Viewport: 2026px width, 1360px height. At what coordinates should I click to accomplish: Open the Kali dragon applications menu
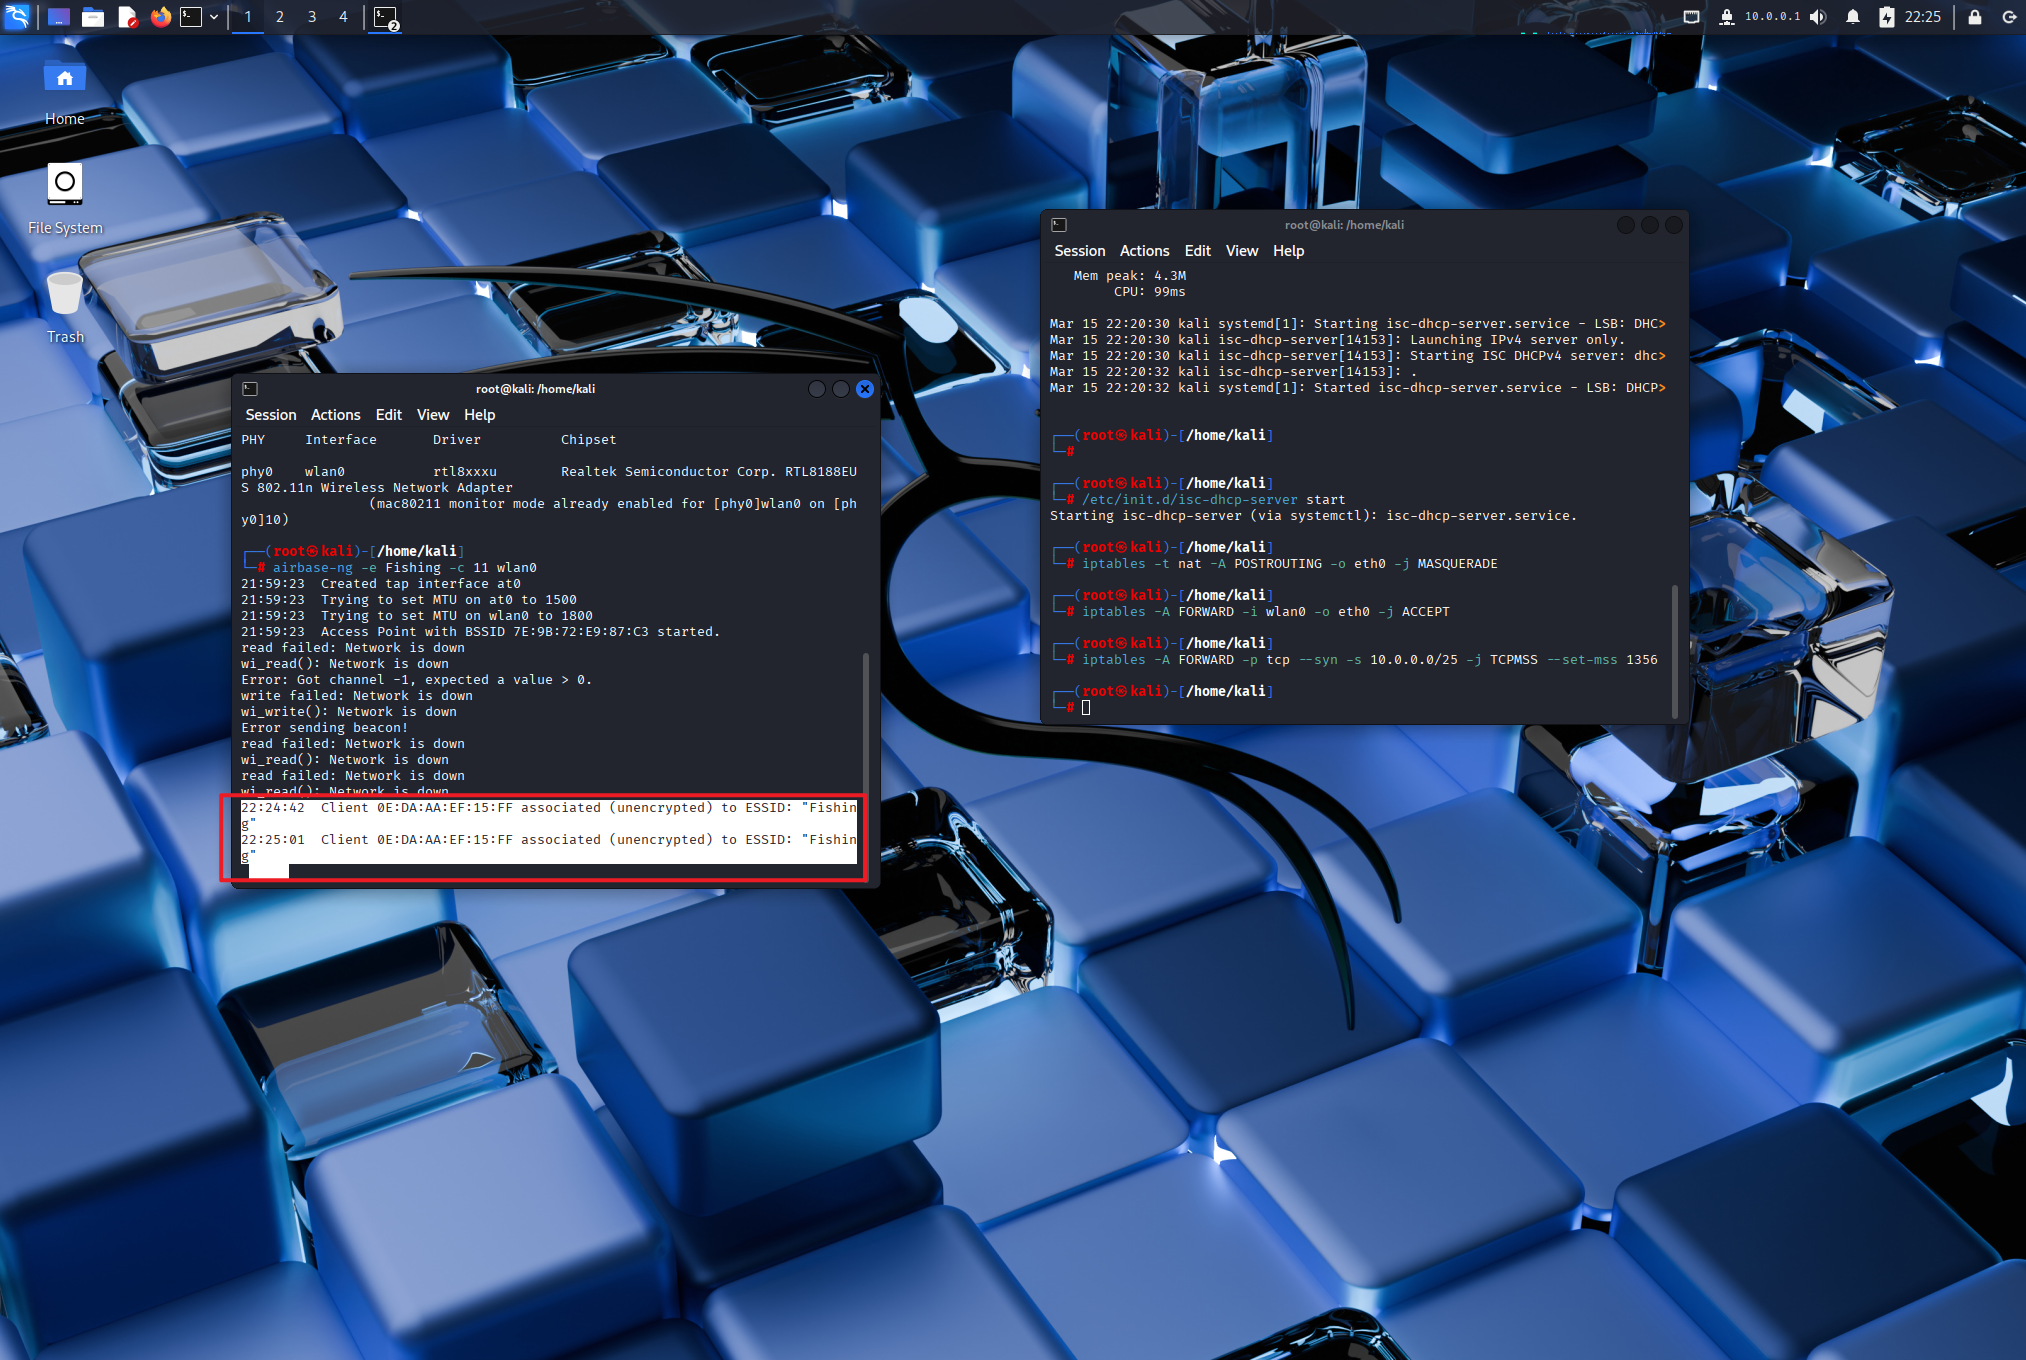(x=17, y=16)
